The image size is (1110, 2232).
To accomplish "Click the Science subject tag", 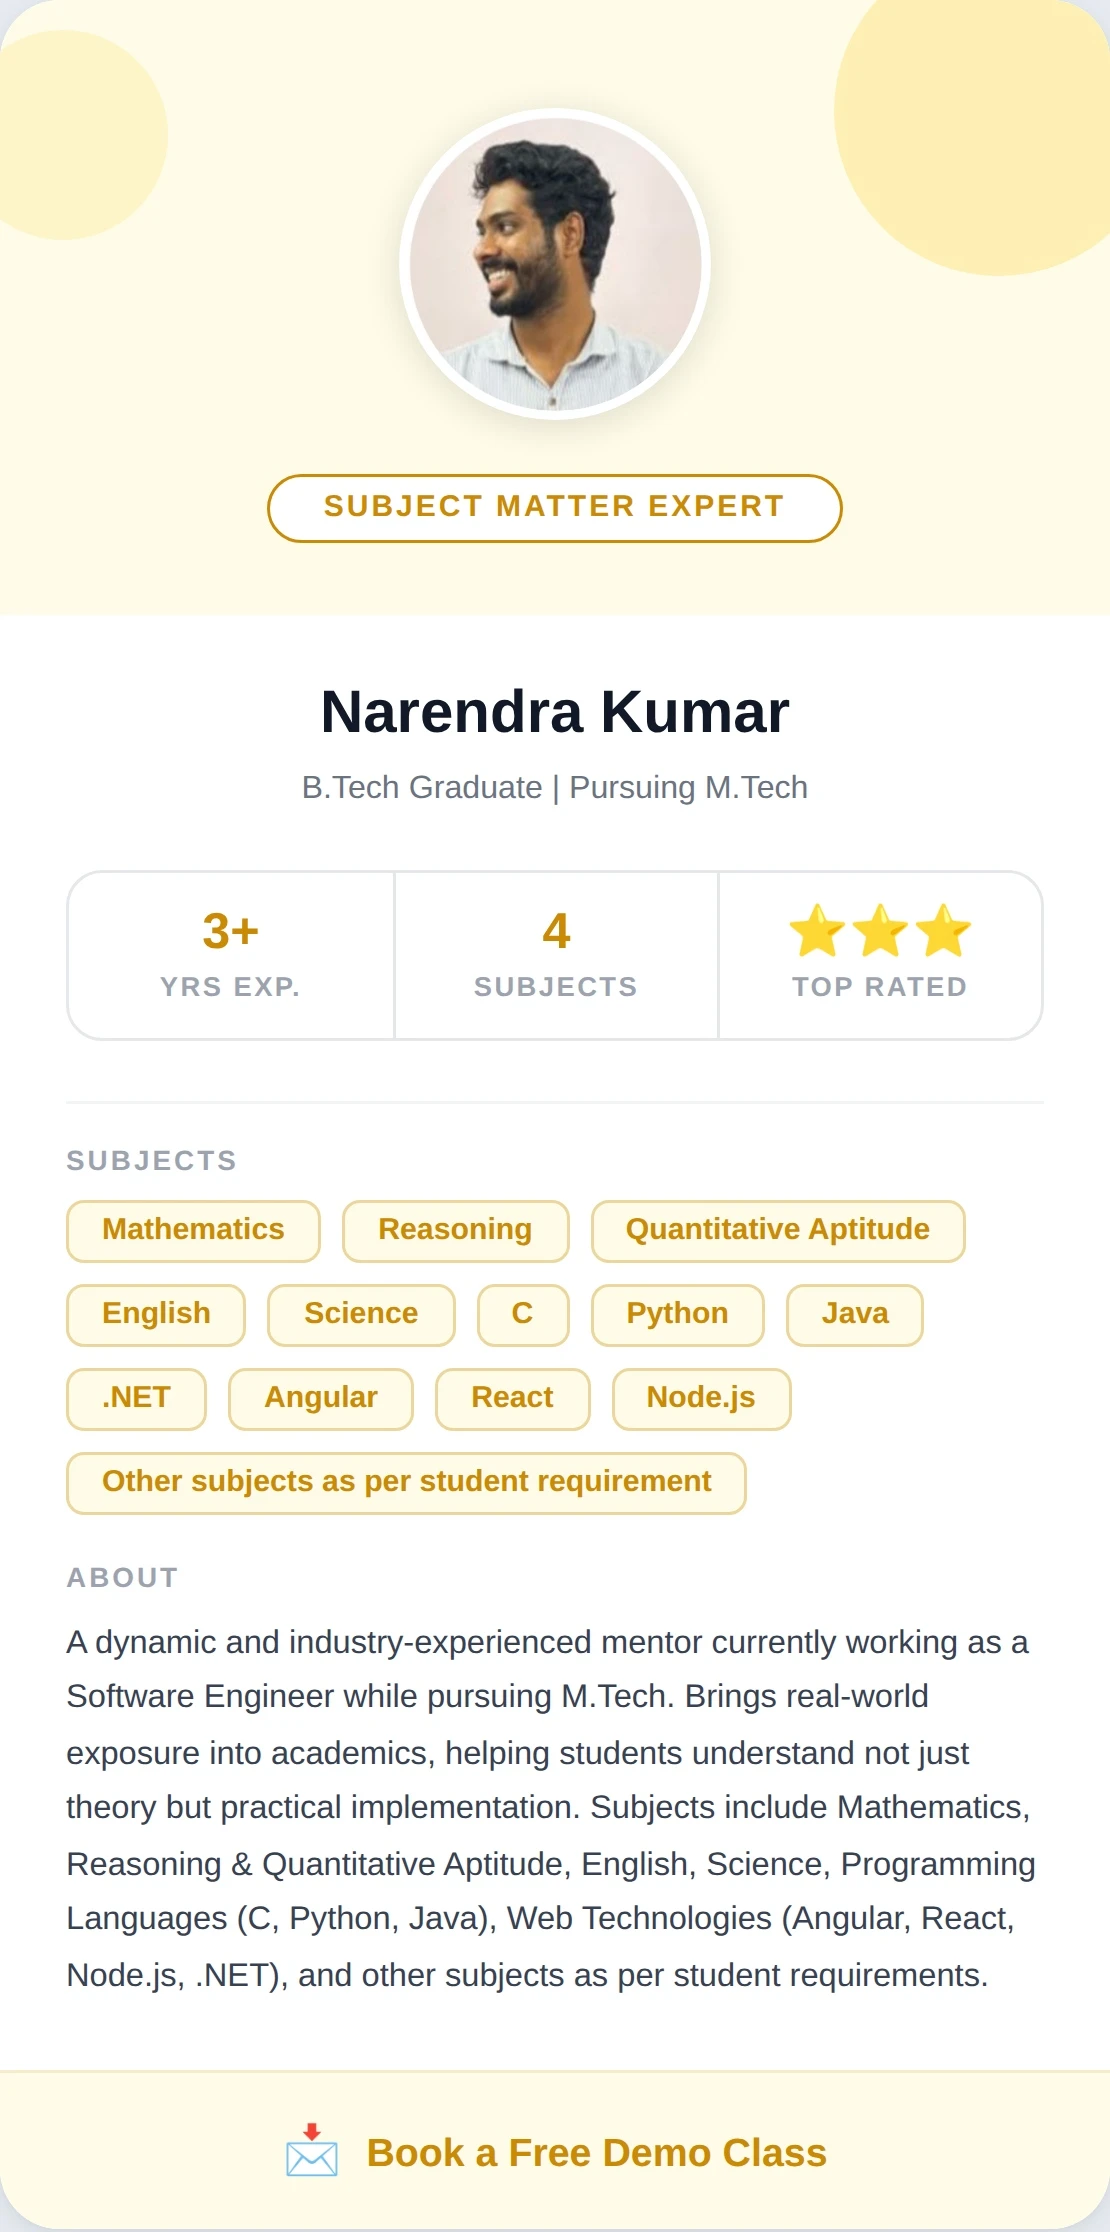I will (x=360, y=1314).
